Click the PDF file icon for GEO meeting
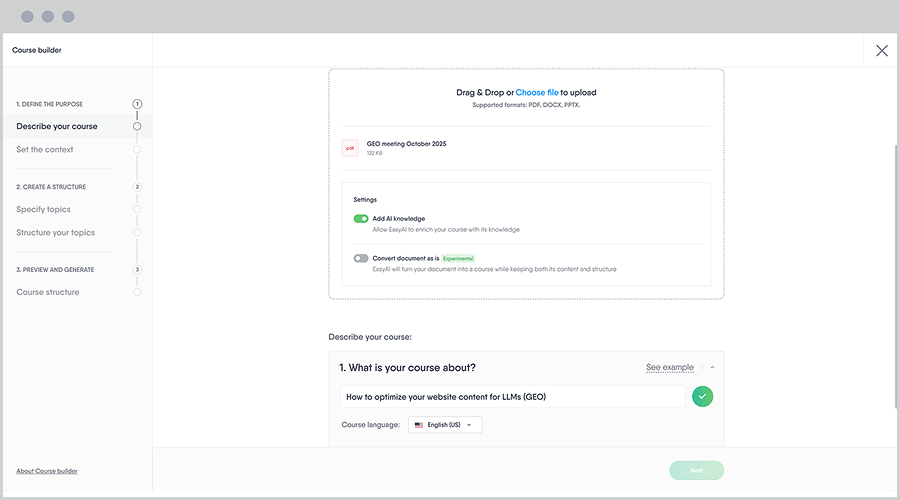 click(350, 148)
